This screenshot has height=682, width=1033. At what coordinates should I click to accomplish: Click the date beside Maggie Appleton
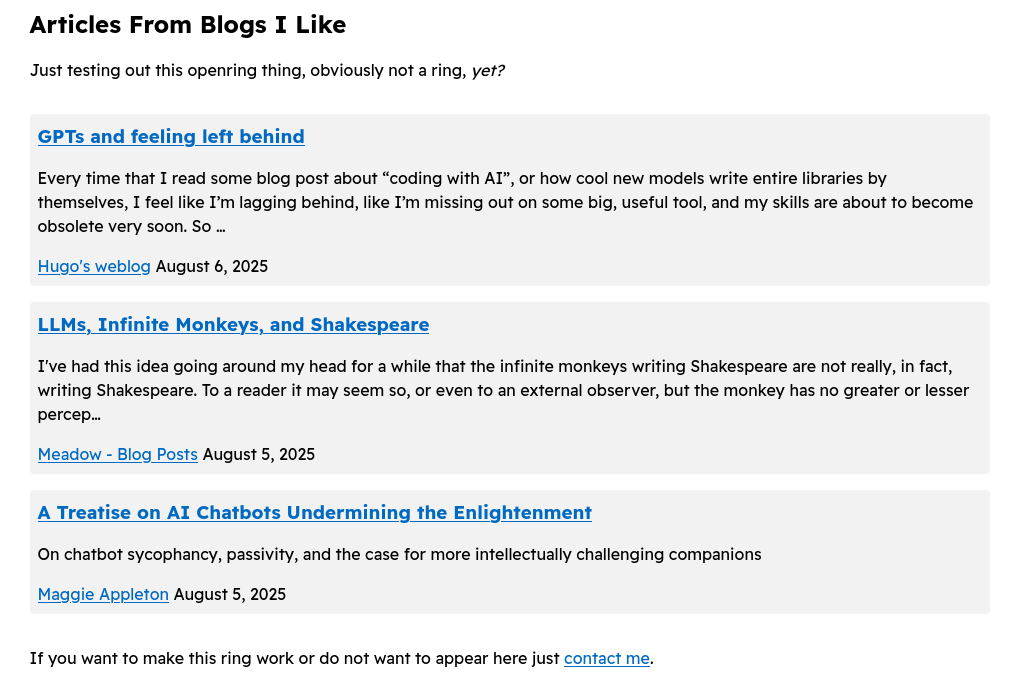[229, 594]
